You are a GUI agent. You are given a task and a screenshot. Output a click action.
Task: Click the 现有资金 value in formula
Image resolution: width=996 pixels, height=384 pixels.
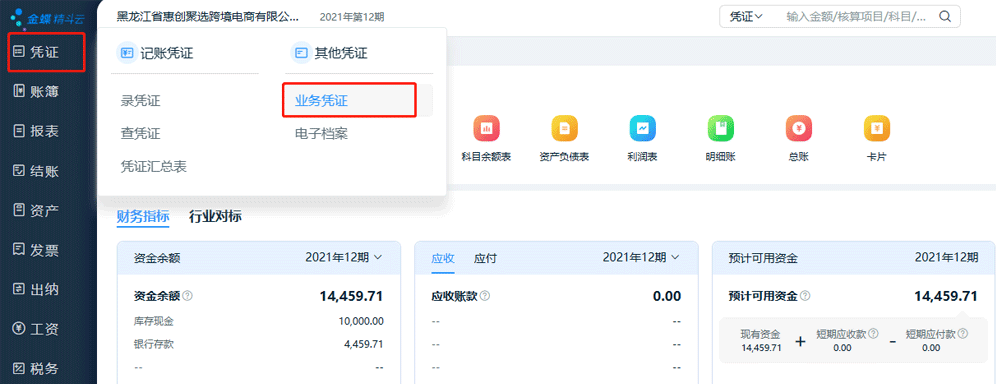(x=761, y=348)
